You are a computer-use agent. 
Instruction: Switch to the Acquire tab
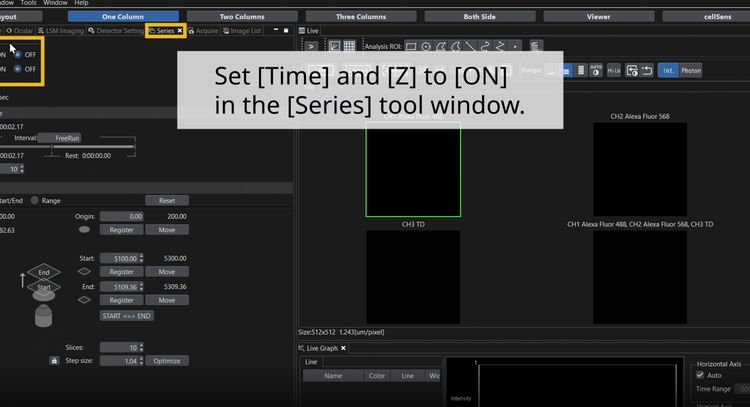pos(206,31)
